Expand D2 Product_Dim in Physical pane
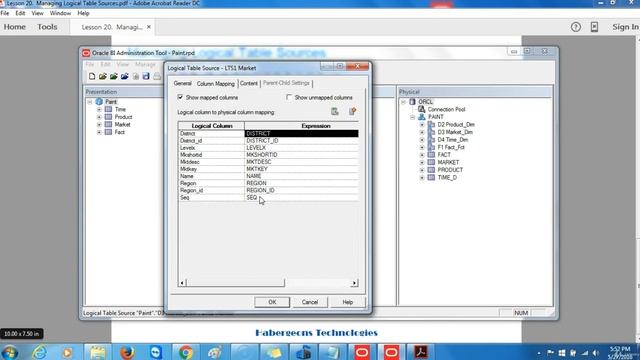640x360 pixels. pyautogui.click(x=422, y=124)
